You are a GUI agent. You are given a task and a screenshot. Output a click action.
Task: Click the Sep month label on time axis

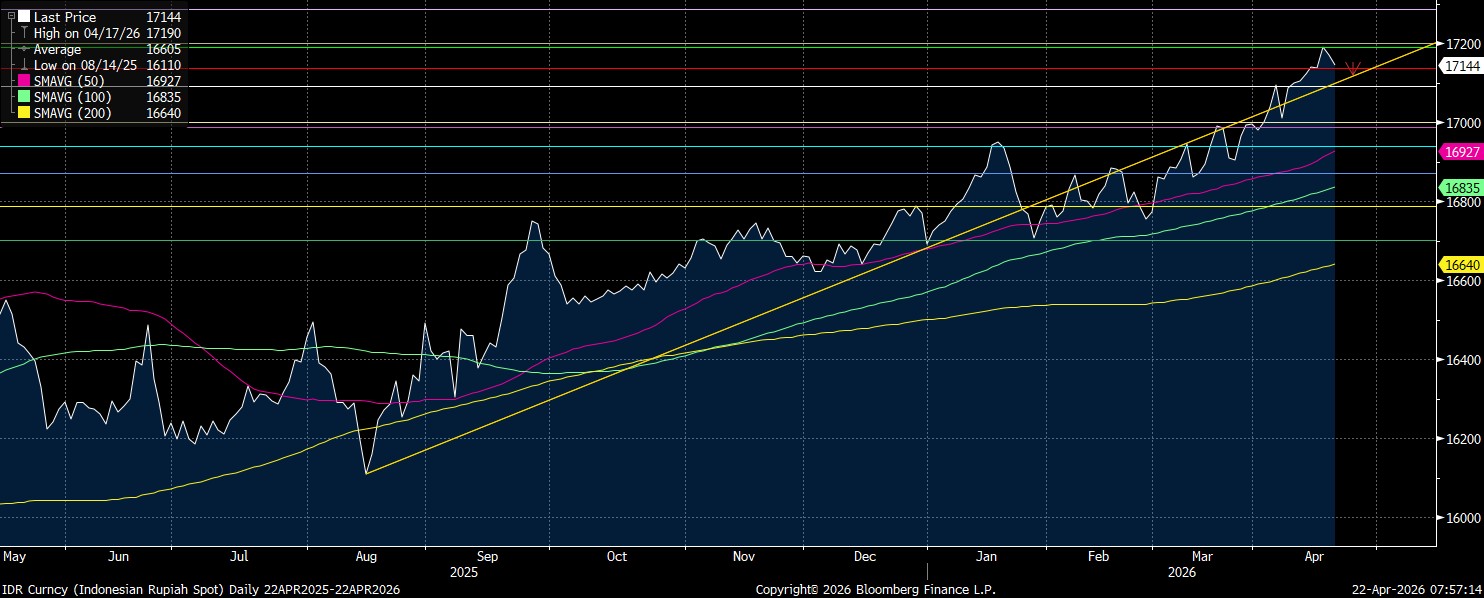pyautogui.click(x=487, y=555)
